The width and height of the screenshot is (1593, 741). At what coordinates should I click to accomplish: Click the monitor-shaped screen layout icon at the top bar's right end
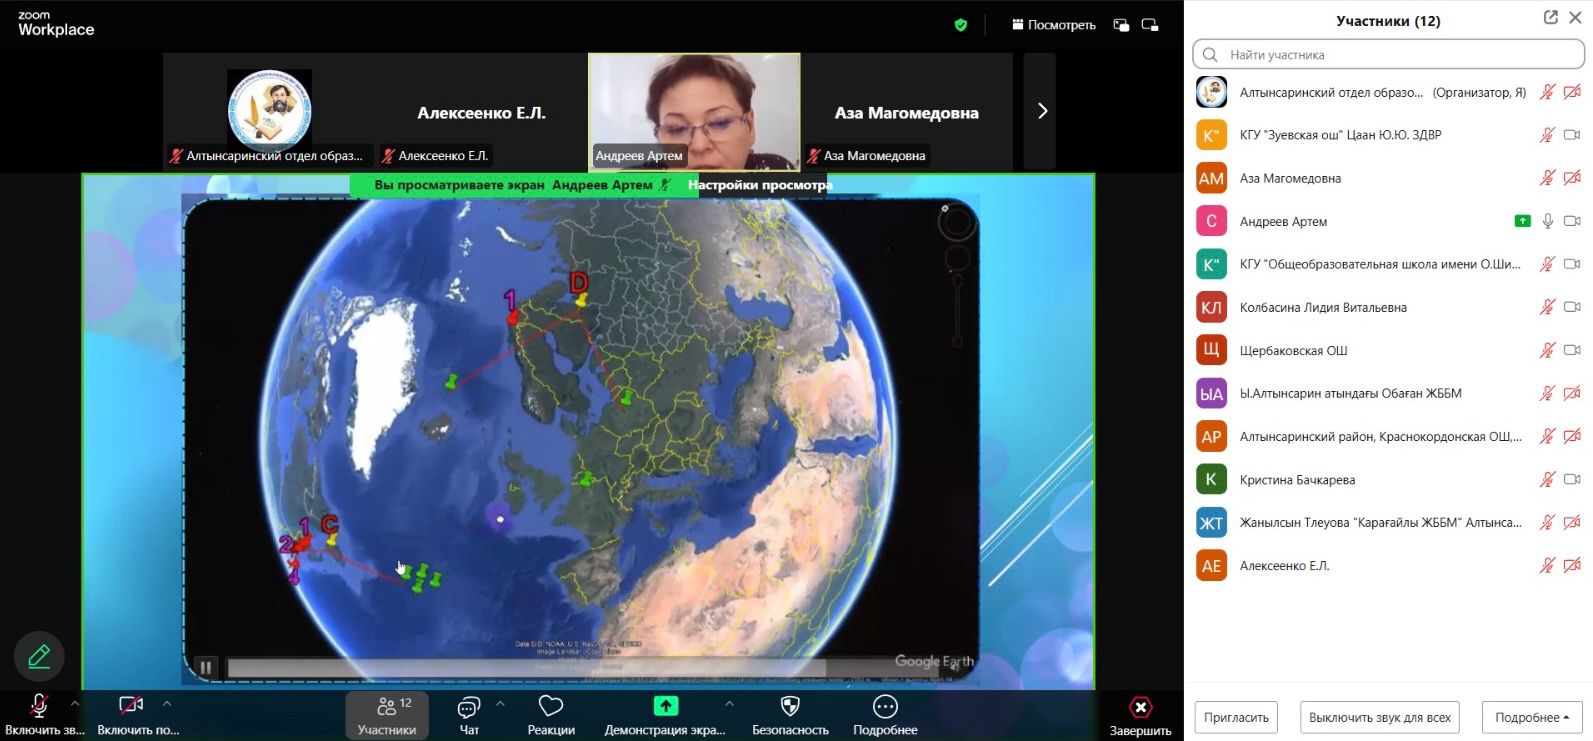click(x=1150, y=25)
